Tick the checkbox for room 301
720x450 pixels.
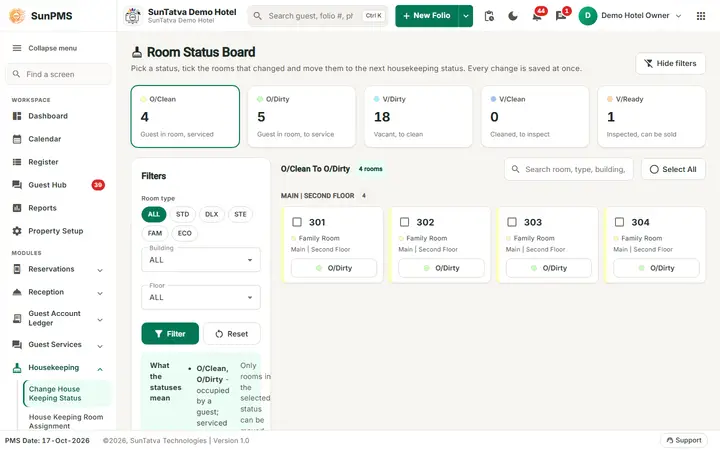pos(297,222)
